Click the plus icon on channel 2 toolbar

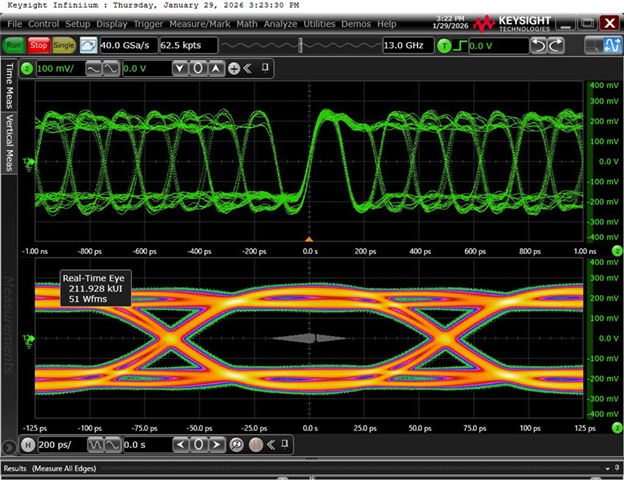point(233,68)
